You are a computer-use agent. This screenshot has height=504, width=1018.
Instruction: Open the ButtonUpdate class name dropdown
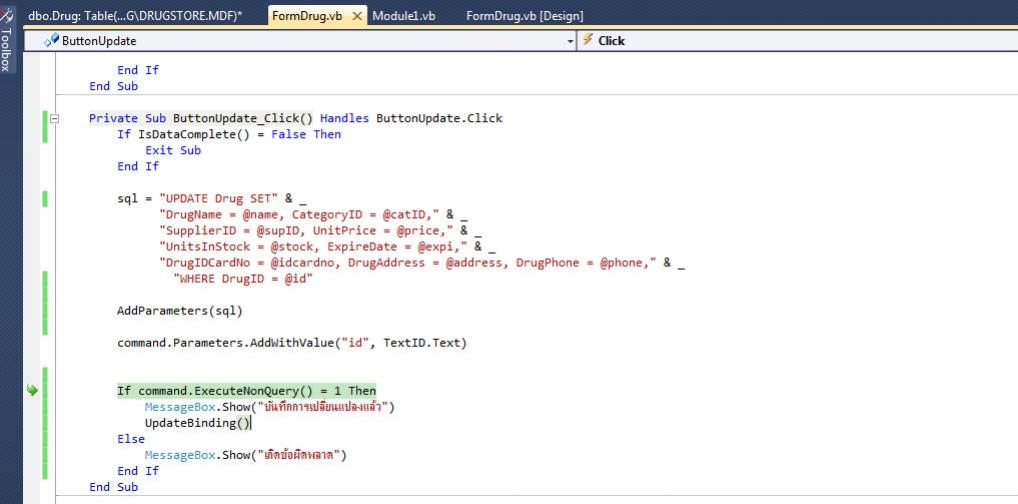(299, 41)
